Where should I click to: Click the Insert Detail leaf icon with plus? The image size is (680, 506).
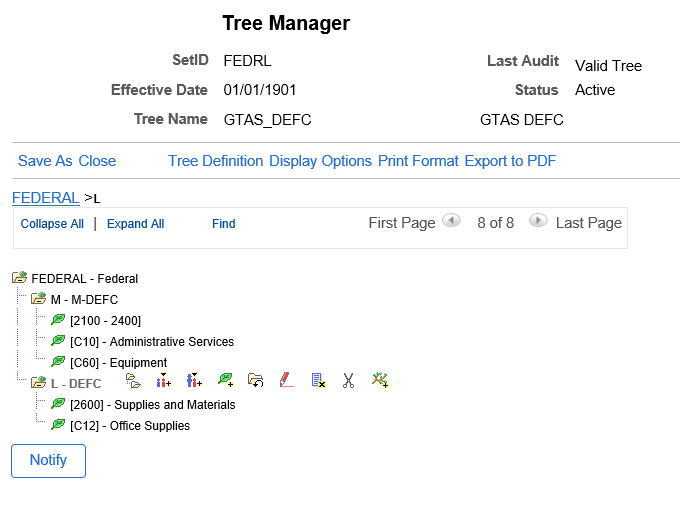point(226,380)
